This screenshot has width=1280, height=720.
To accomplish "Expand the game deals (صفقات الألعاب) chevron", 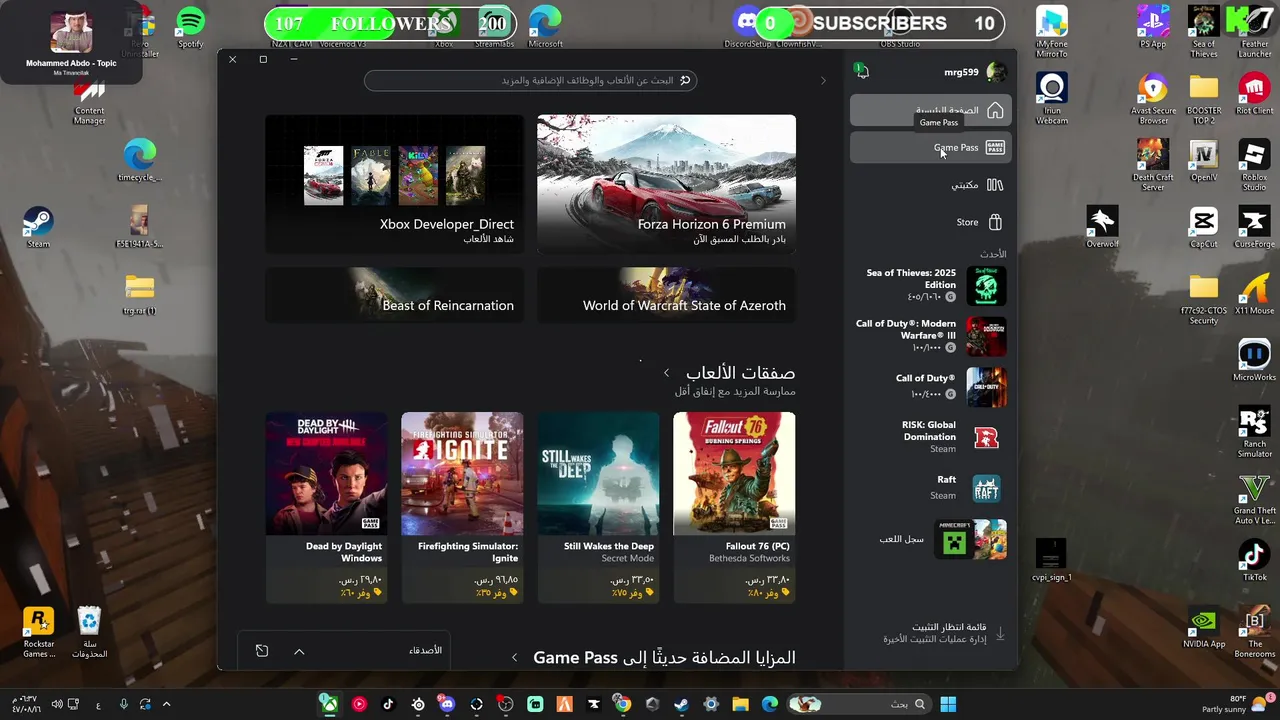I will tap(666, 373).
